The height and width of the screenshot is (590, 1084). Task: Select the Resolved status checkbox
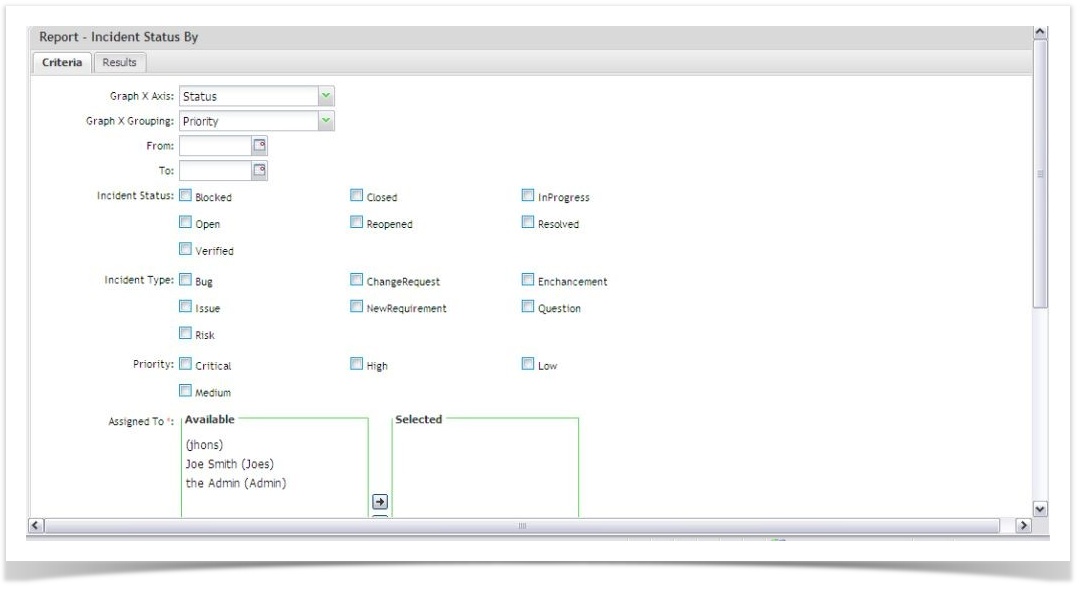528,223
